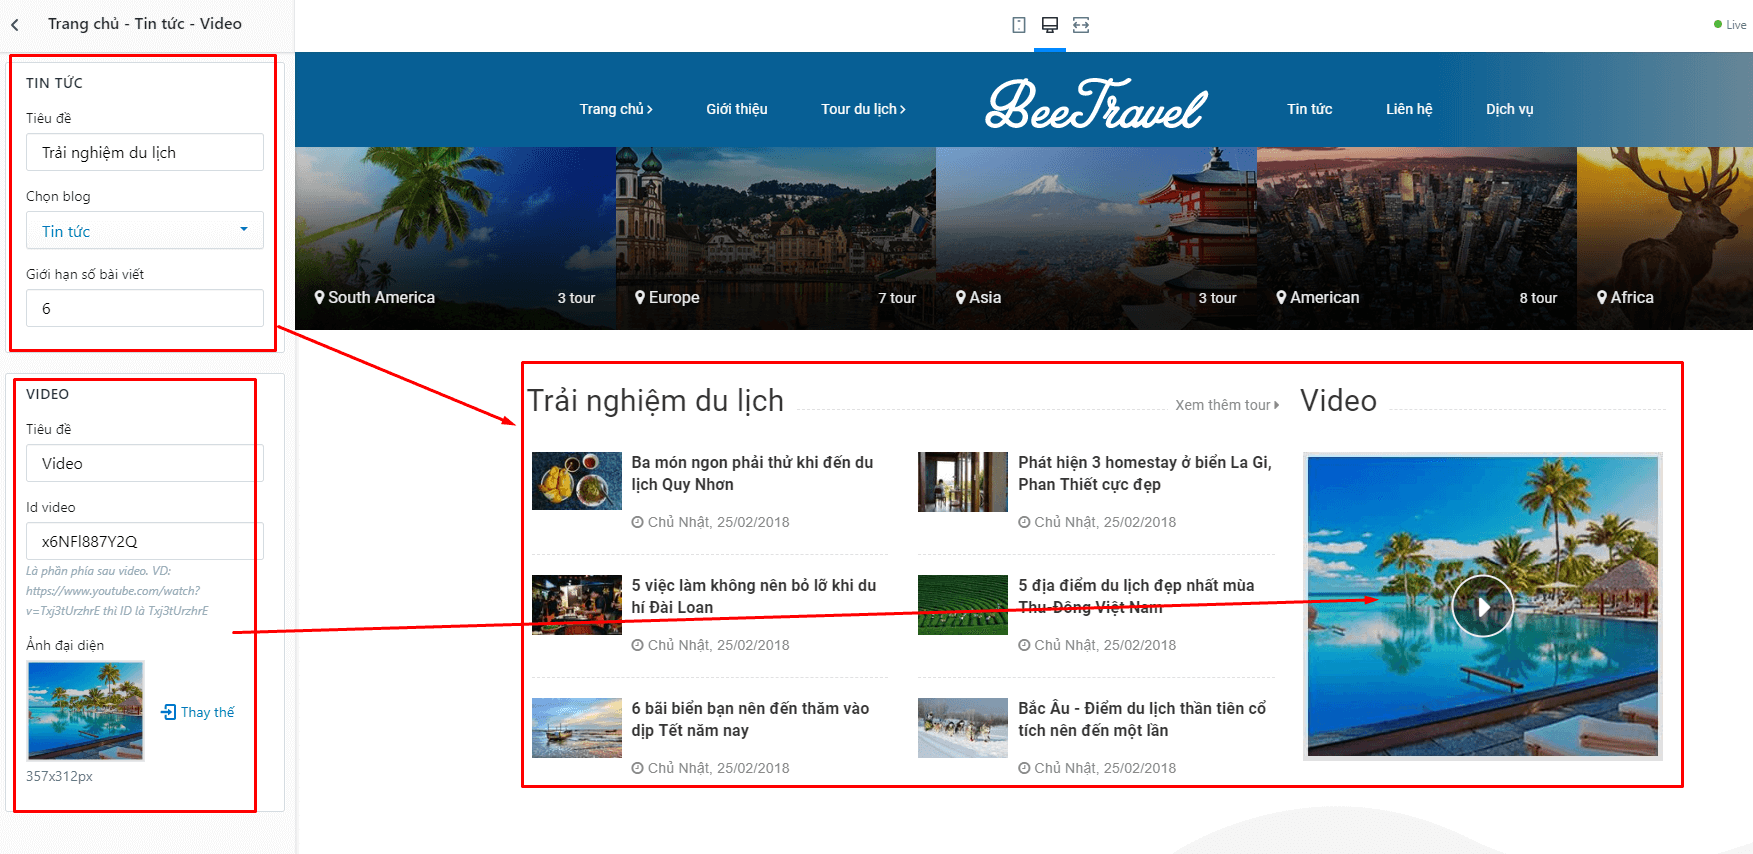
Task: Open the Giới thiệu menu item
Action: point(737,109)
